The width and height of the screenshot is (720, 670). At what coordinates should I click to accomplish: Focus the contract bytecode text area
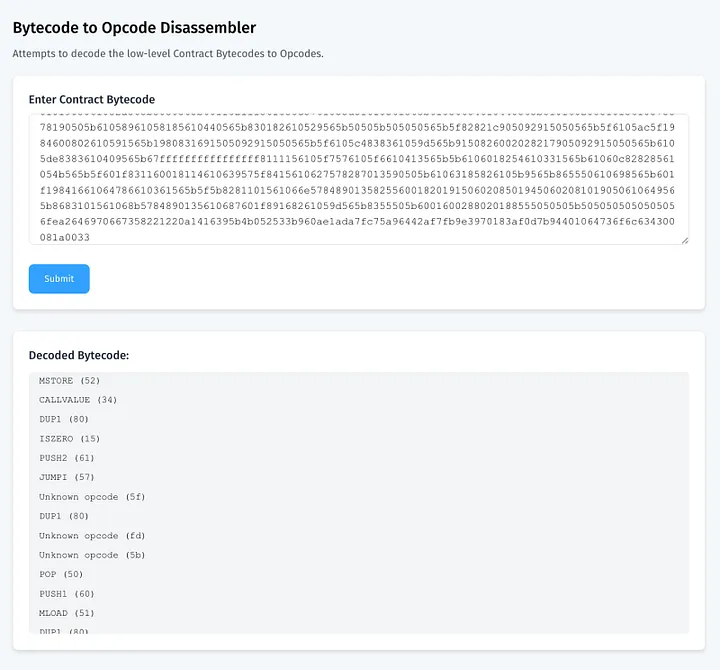click(x=358, y=177)
